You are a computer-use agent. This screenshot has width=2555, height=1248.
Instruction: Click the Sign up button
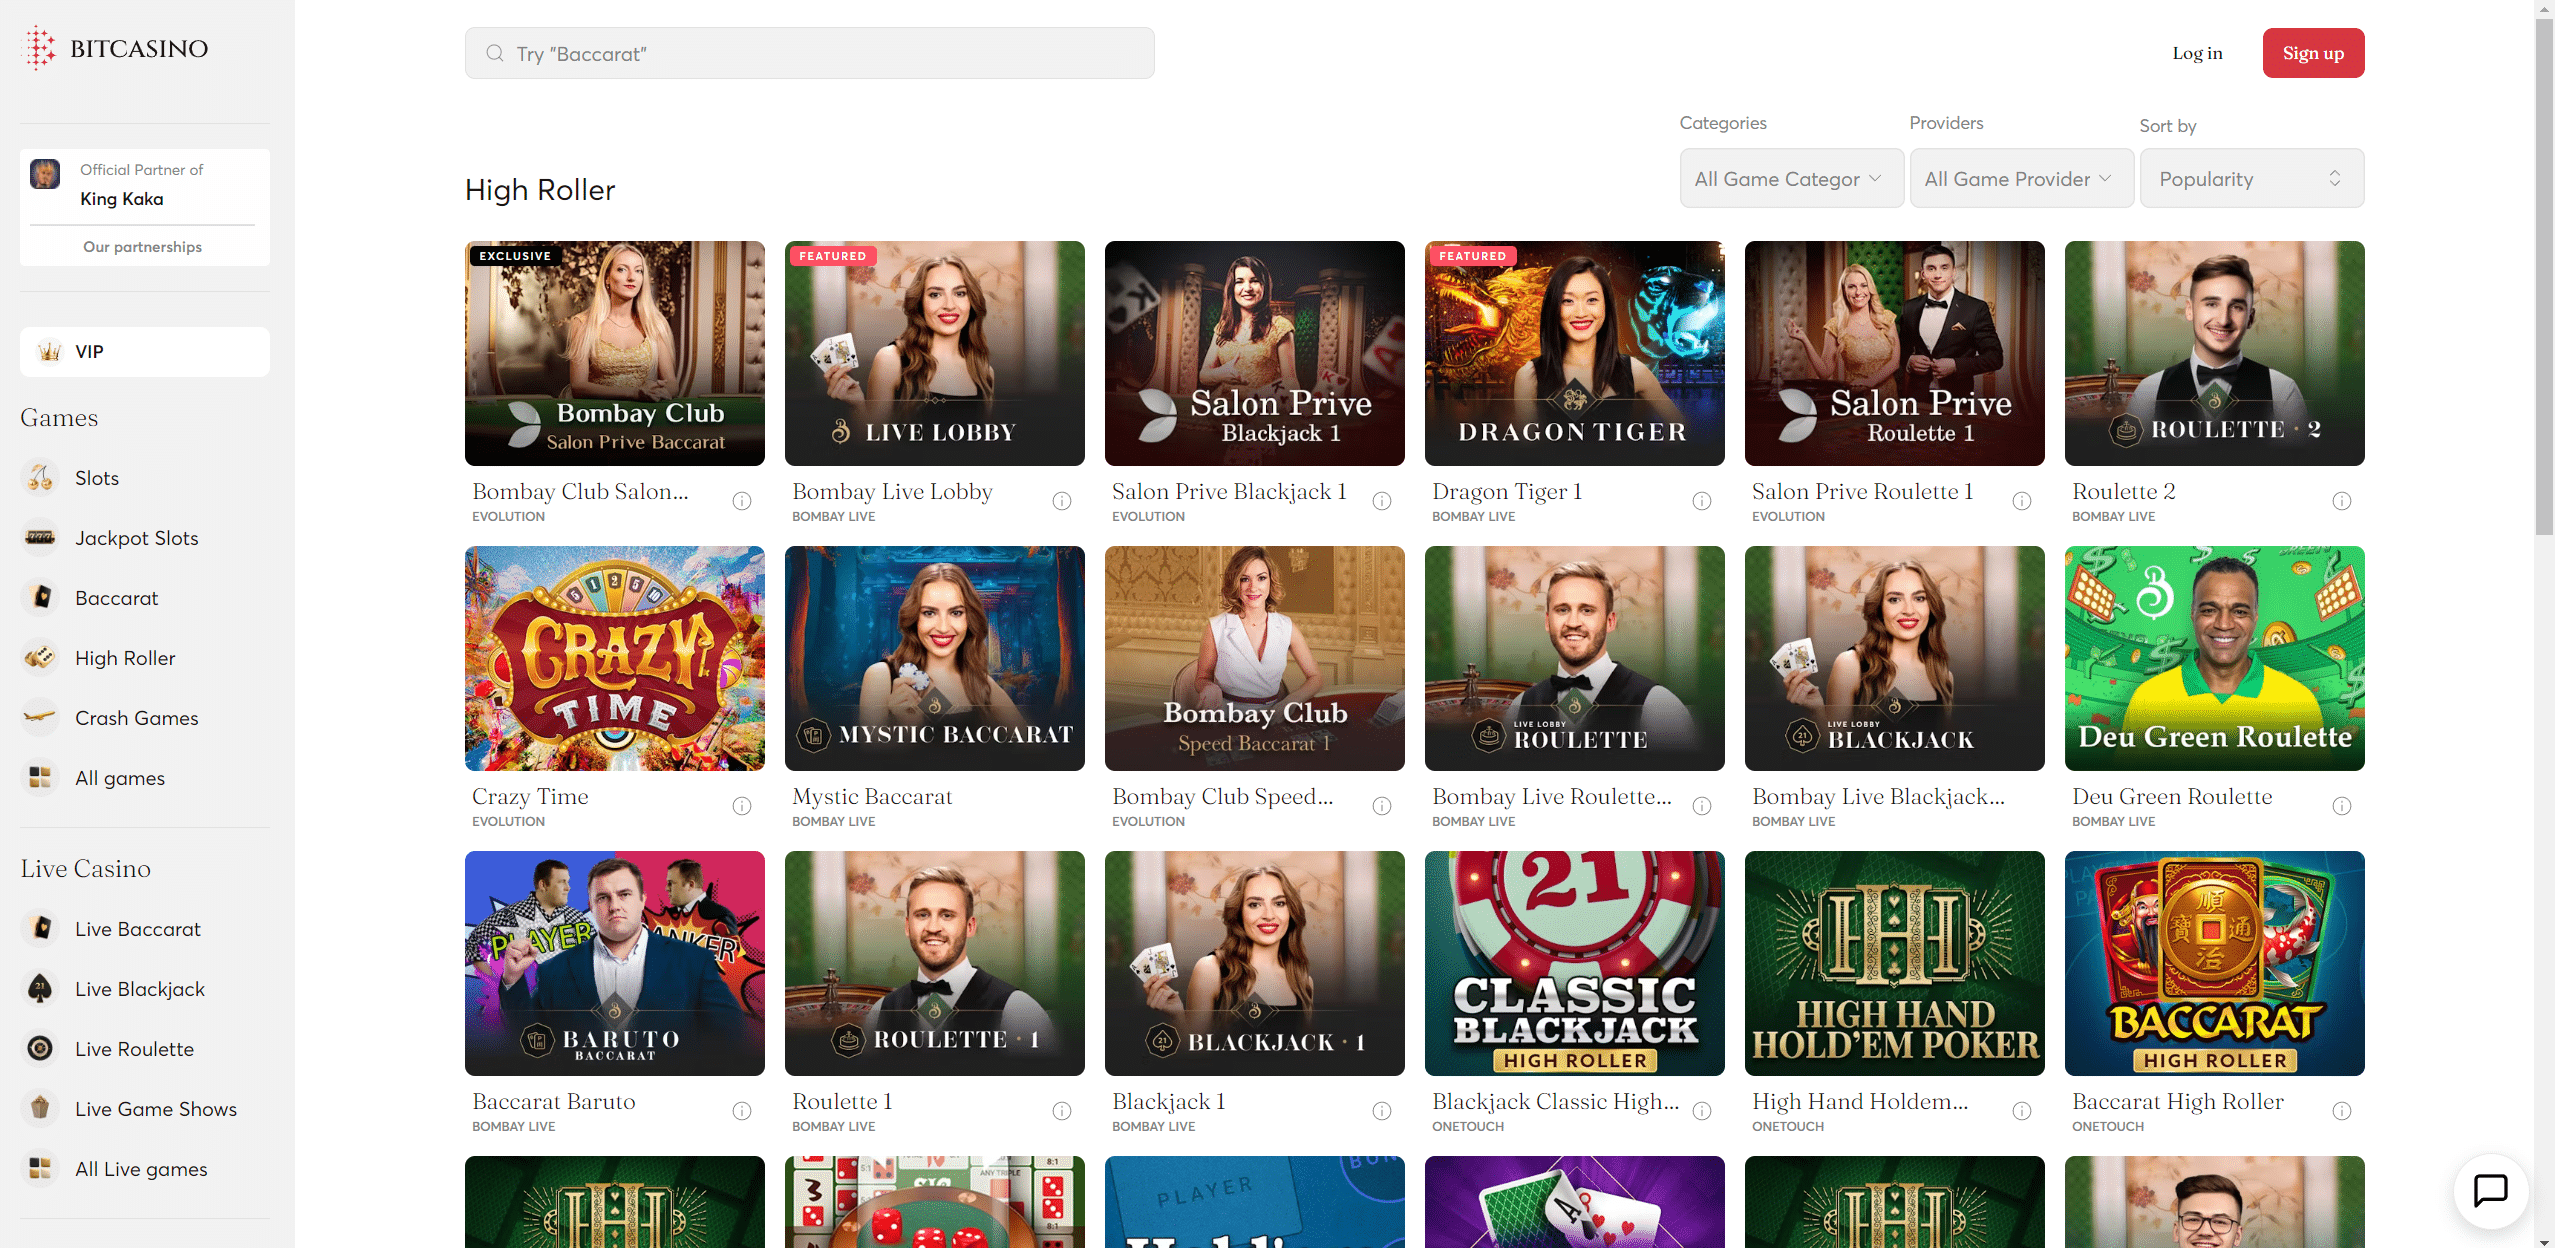pos(2313,53)
